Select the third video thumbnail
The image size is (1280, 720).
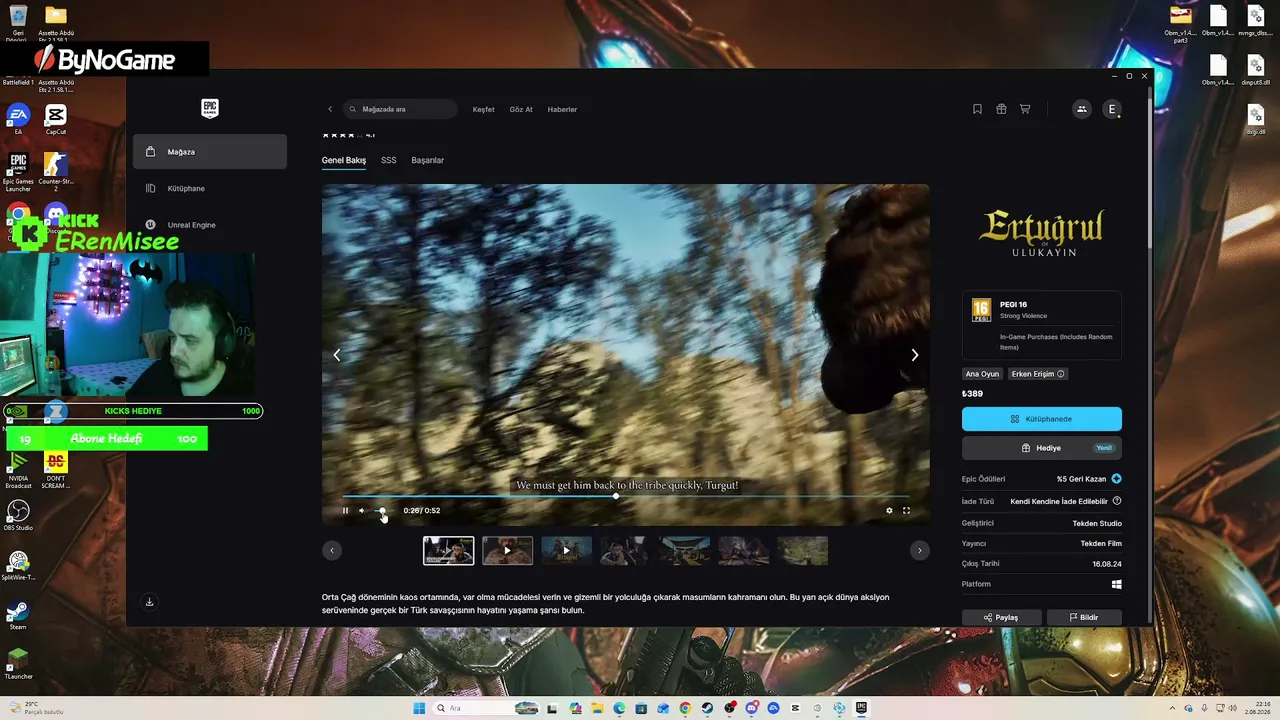pyautogui.click(x=566, y=550)
